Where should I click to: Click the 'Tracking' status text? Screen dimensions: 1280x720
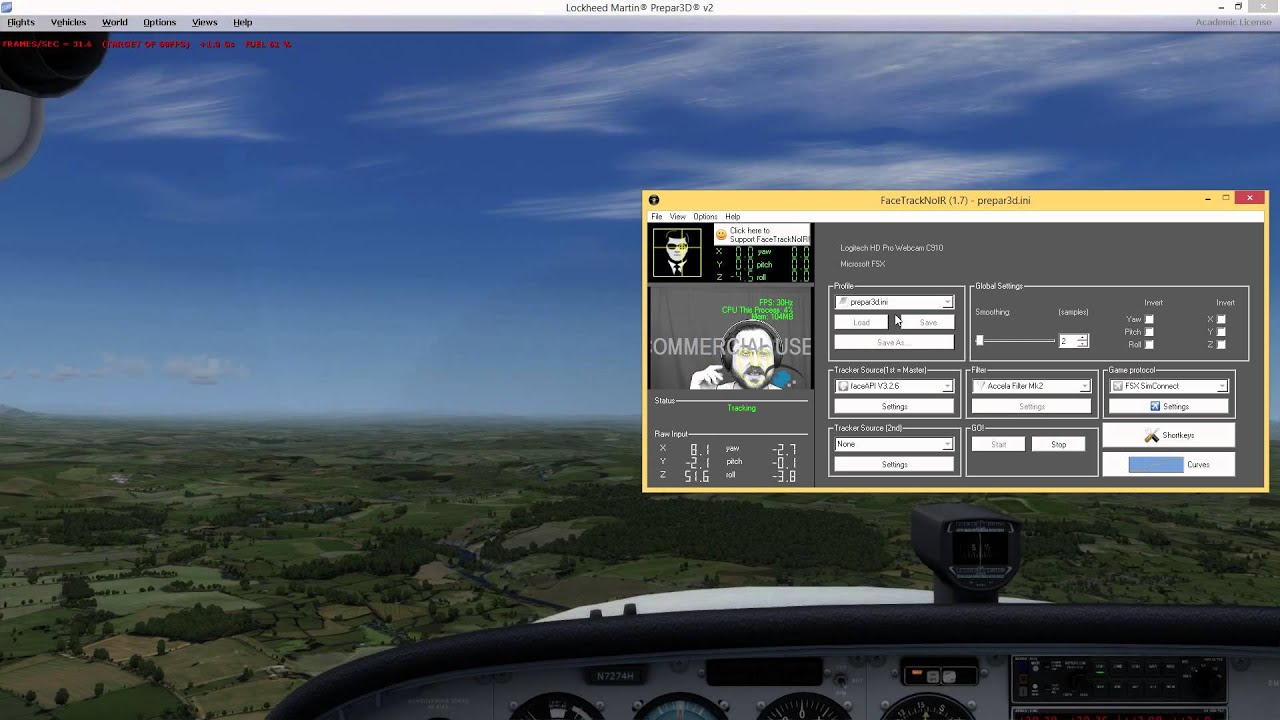741,408
